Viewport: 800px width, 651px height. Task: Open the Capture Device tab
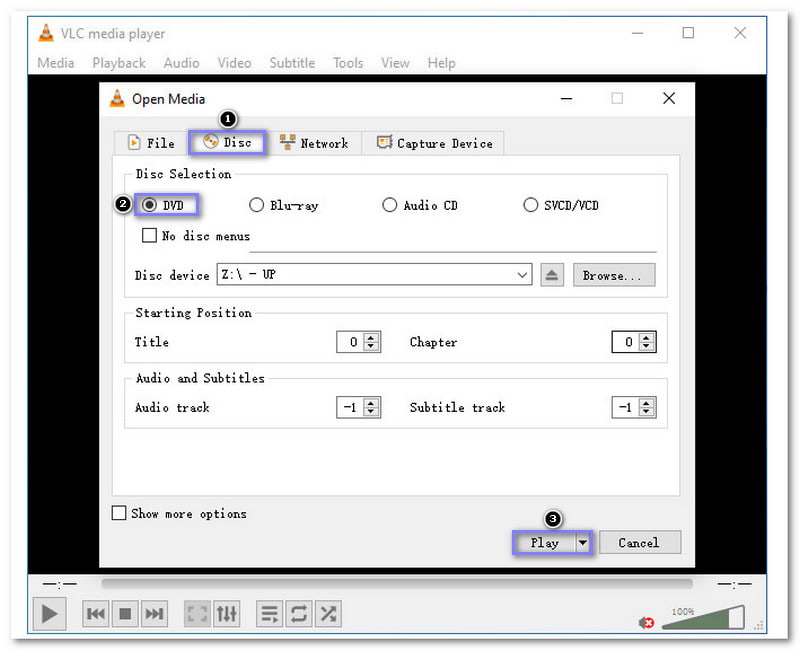434,143
